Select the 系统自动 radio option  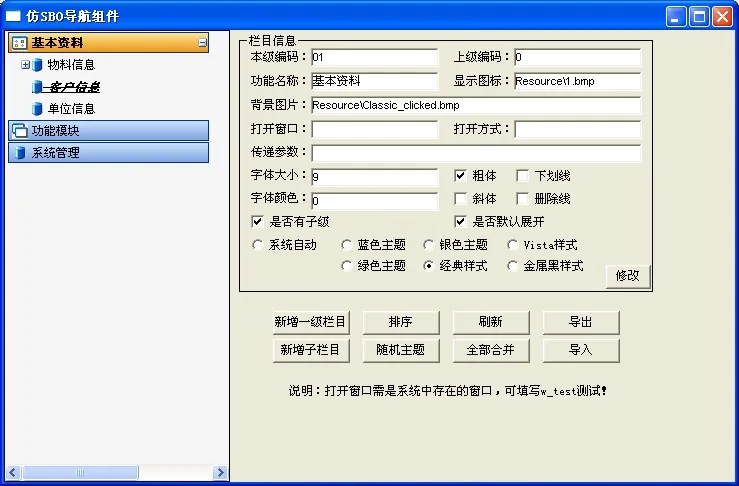coord(257,245)
